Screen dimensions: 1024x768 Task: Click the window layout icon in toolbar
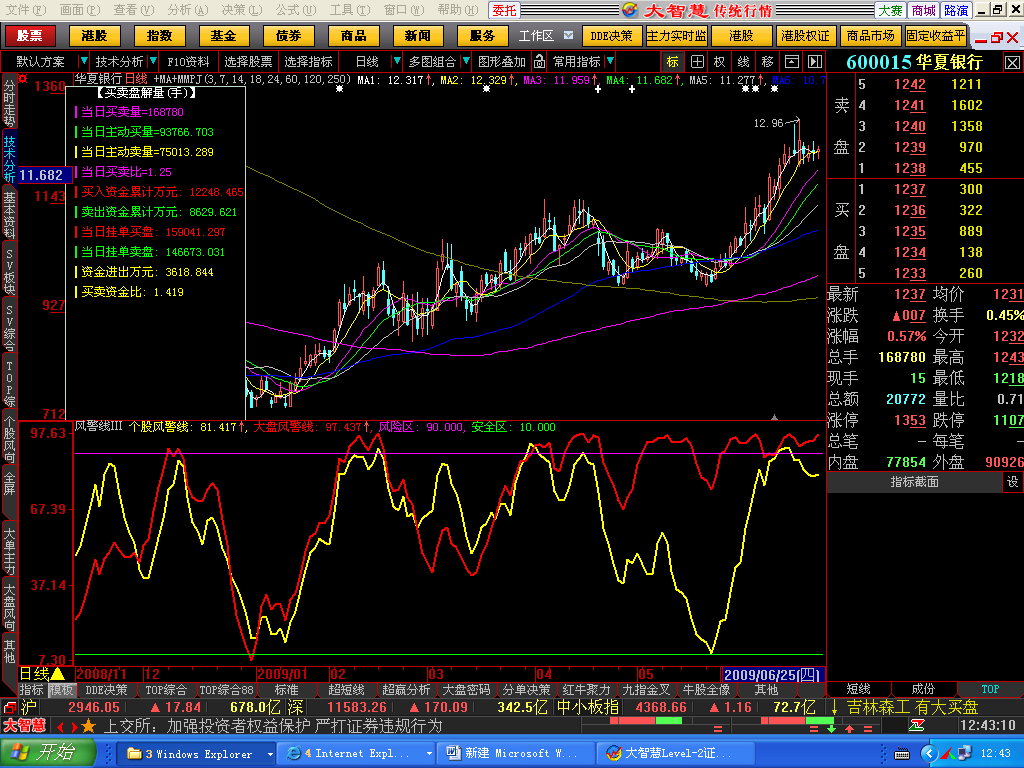pos(792,62)
